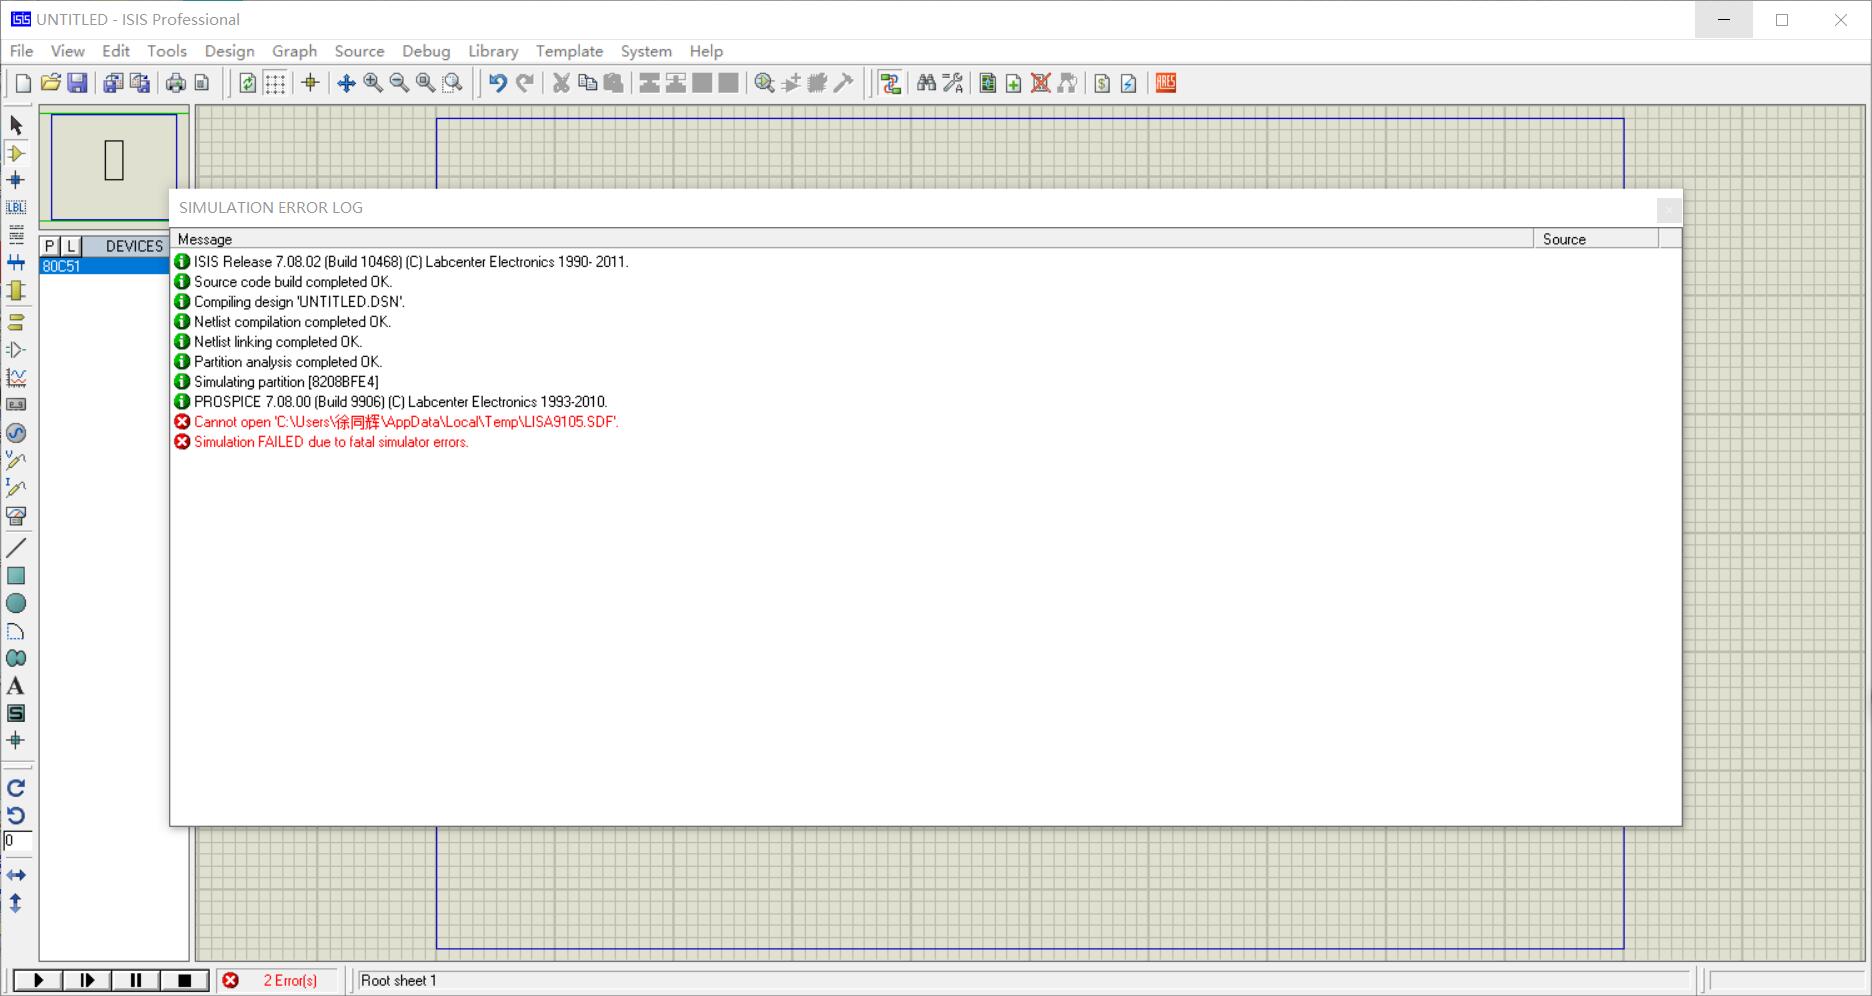Flip the part vertically (Y-mirror)
Viewport: 1872px width, 996px height.
16,903
